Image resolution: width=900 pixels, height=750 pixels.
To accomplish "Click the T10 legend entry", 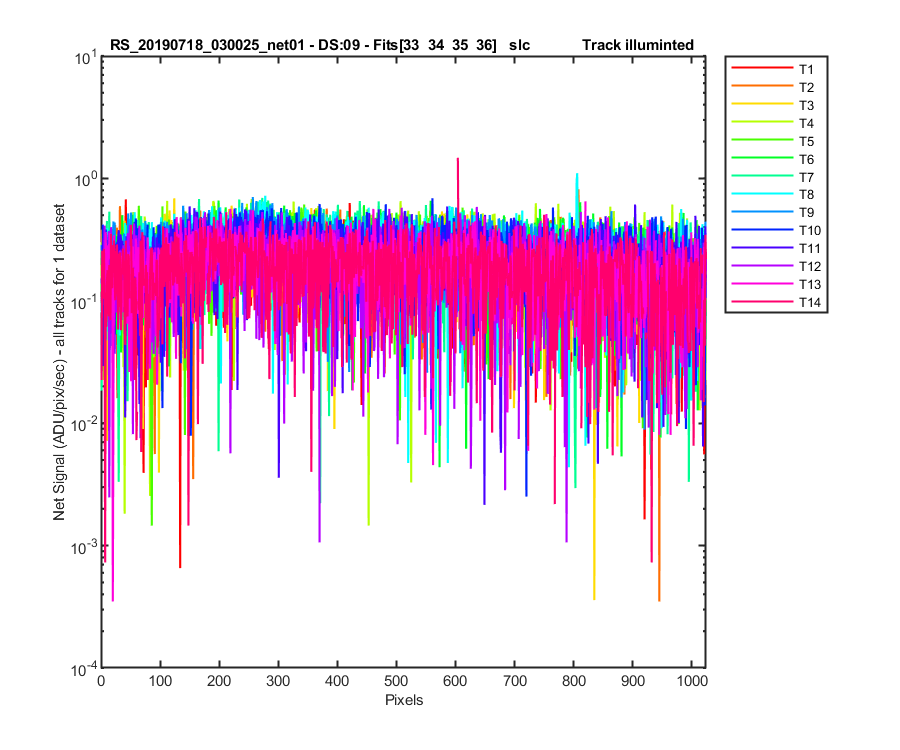I will 777,230.
